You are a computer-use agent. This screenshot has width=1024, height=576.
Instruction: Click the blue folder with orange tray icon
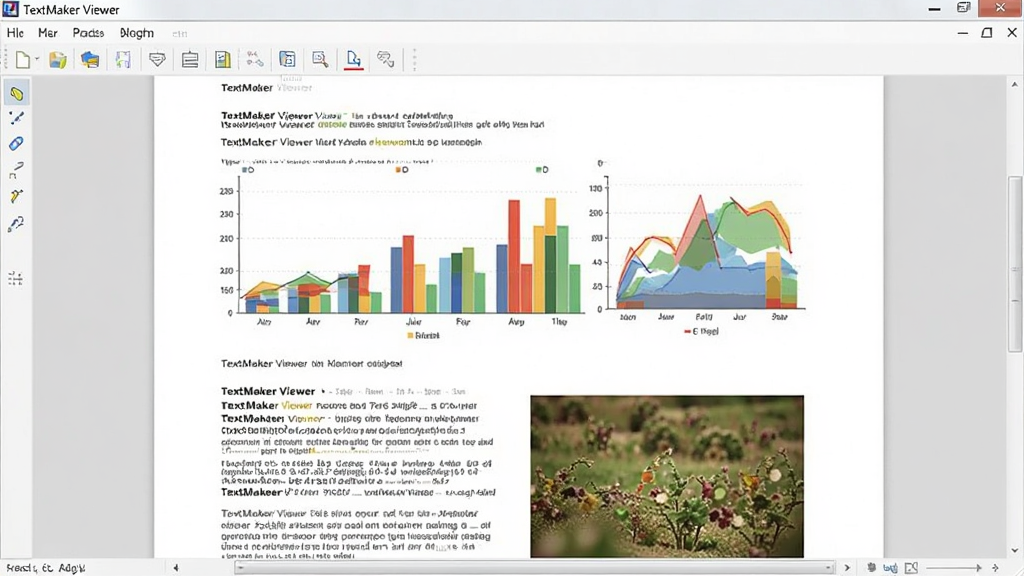point(90,59)
